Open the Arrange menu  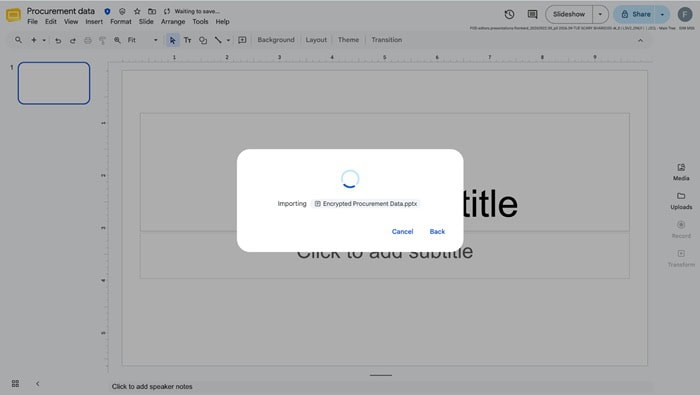[173, 21]
